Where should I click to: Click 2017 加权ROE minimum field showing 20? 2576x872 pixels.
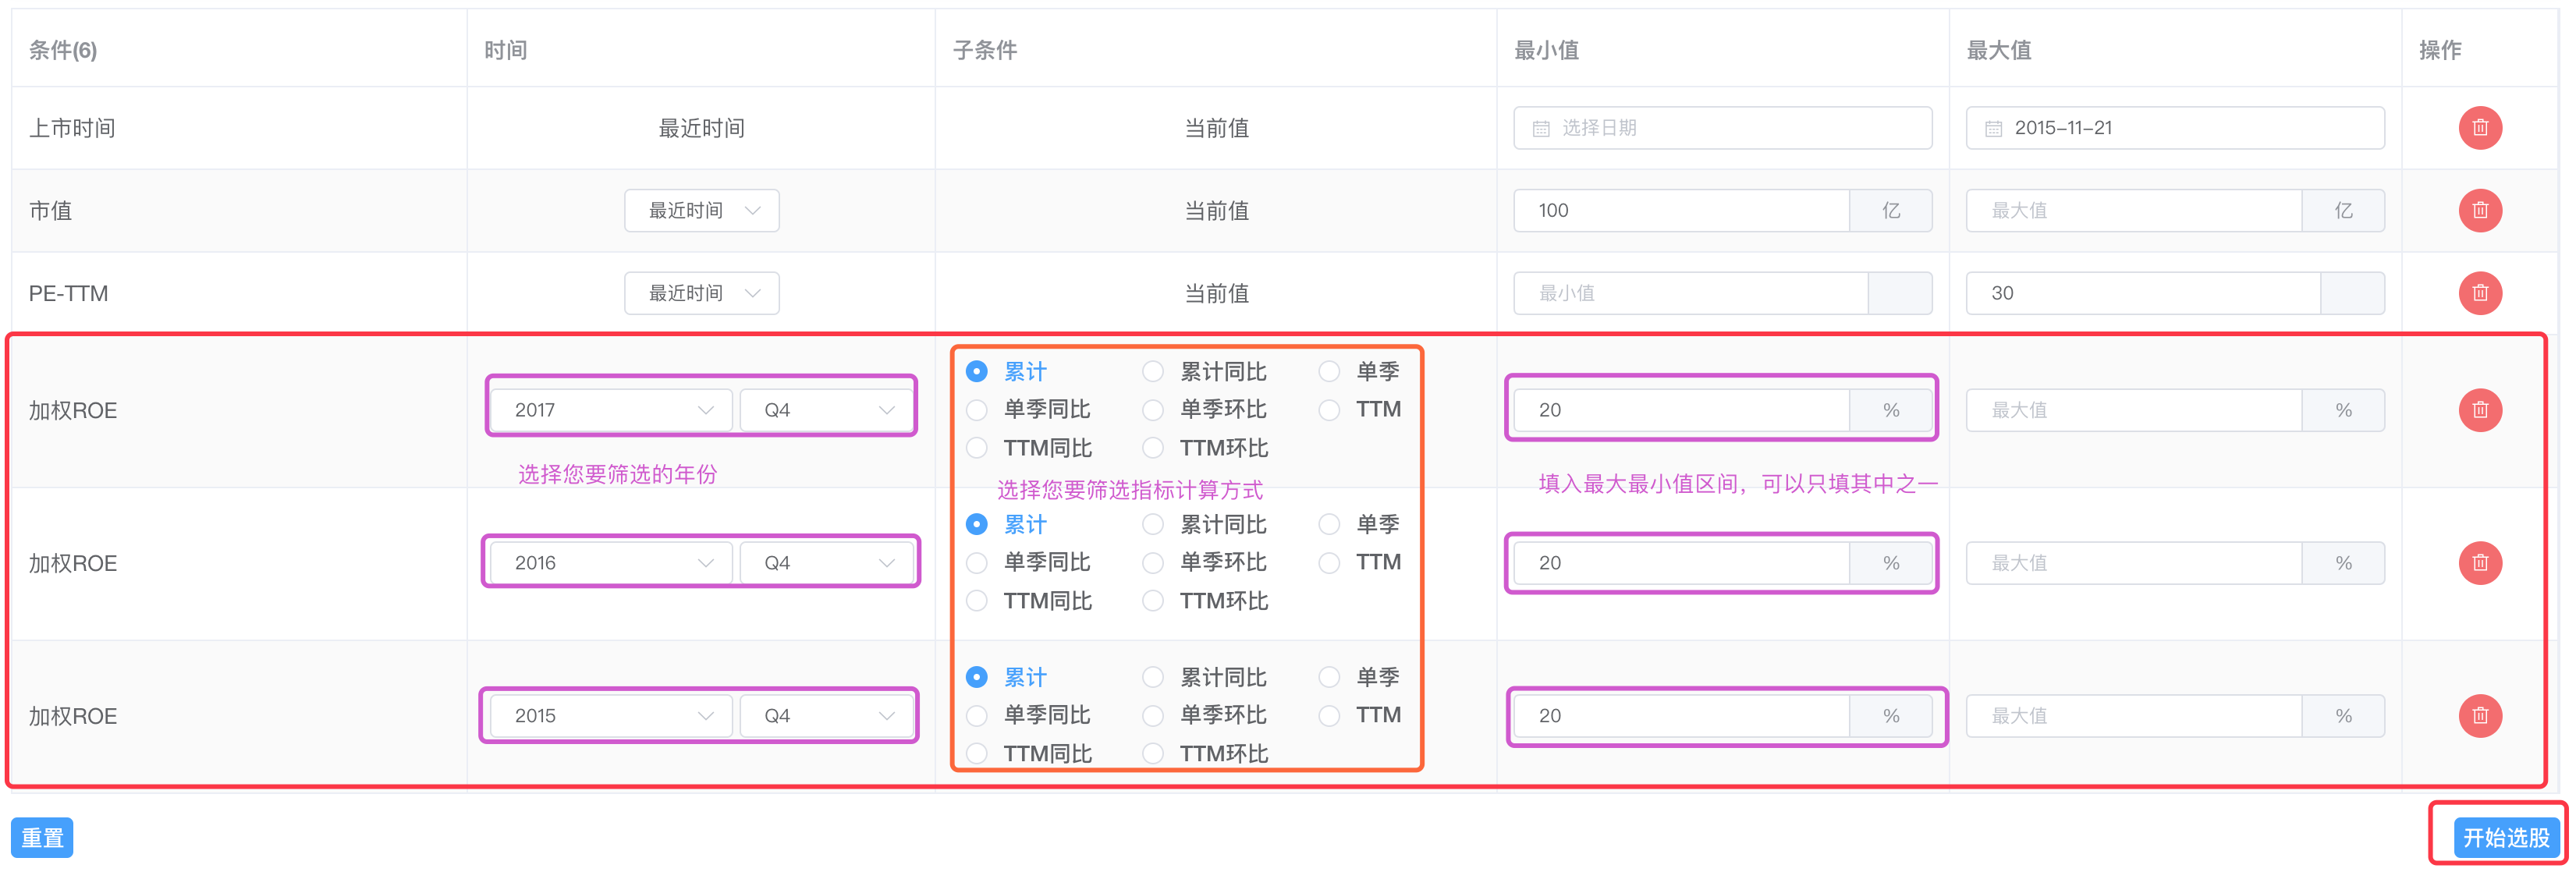pyautogui.click(x=1682, y=410)
